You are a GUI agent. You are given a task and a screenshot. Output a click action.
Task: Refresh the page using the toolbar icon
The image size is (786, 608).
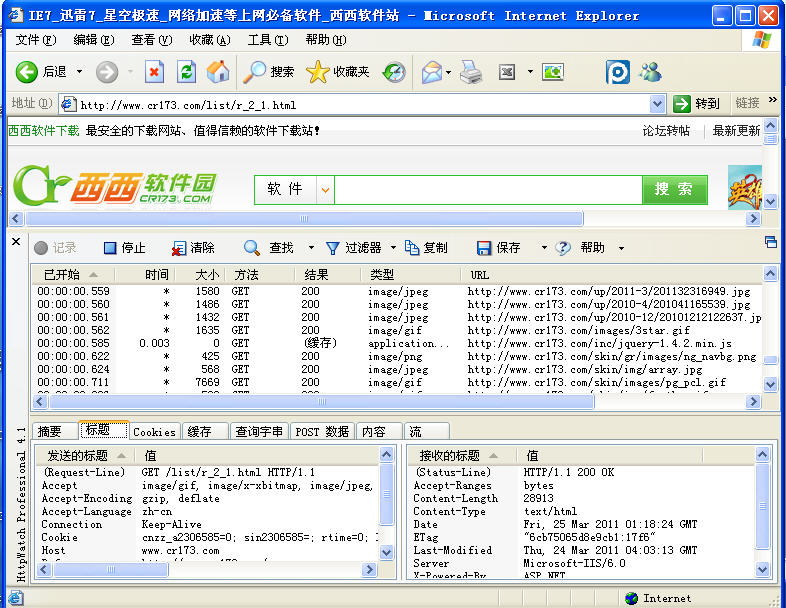(186, 72)
